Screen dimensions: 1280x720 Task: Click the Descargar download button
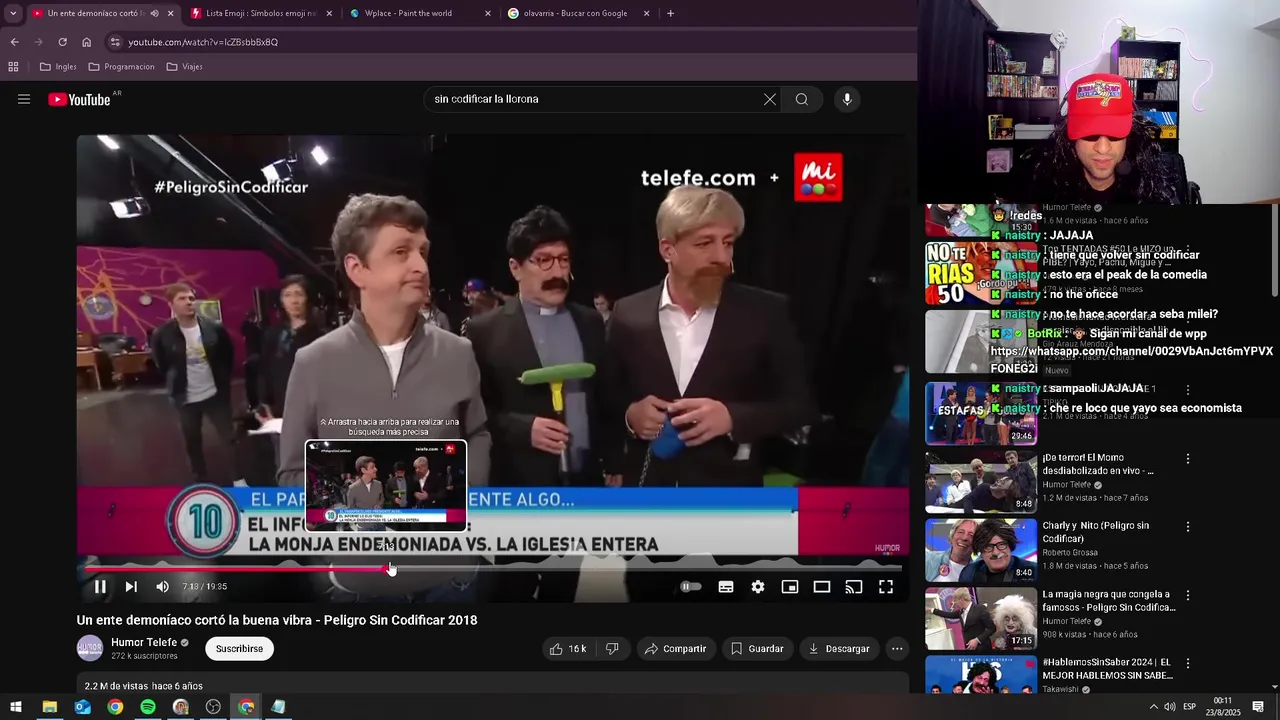click(x=838, y=649)
